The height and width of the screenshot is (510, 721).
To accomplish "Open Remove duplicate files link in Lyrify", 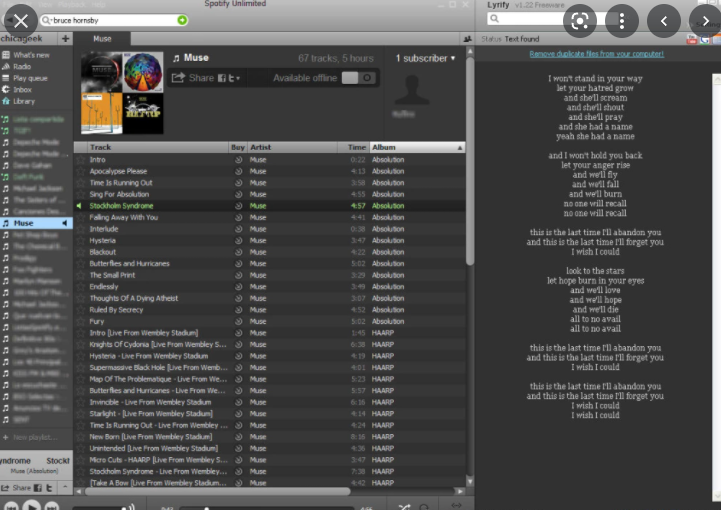I will 596,54.
